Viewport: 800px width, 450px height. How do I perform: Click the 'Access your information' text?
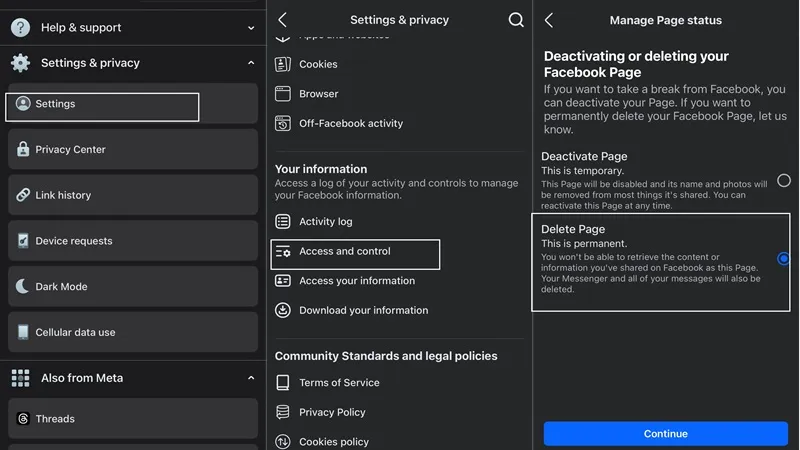357,281
